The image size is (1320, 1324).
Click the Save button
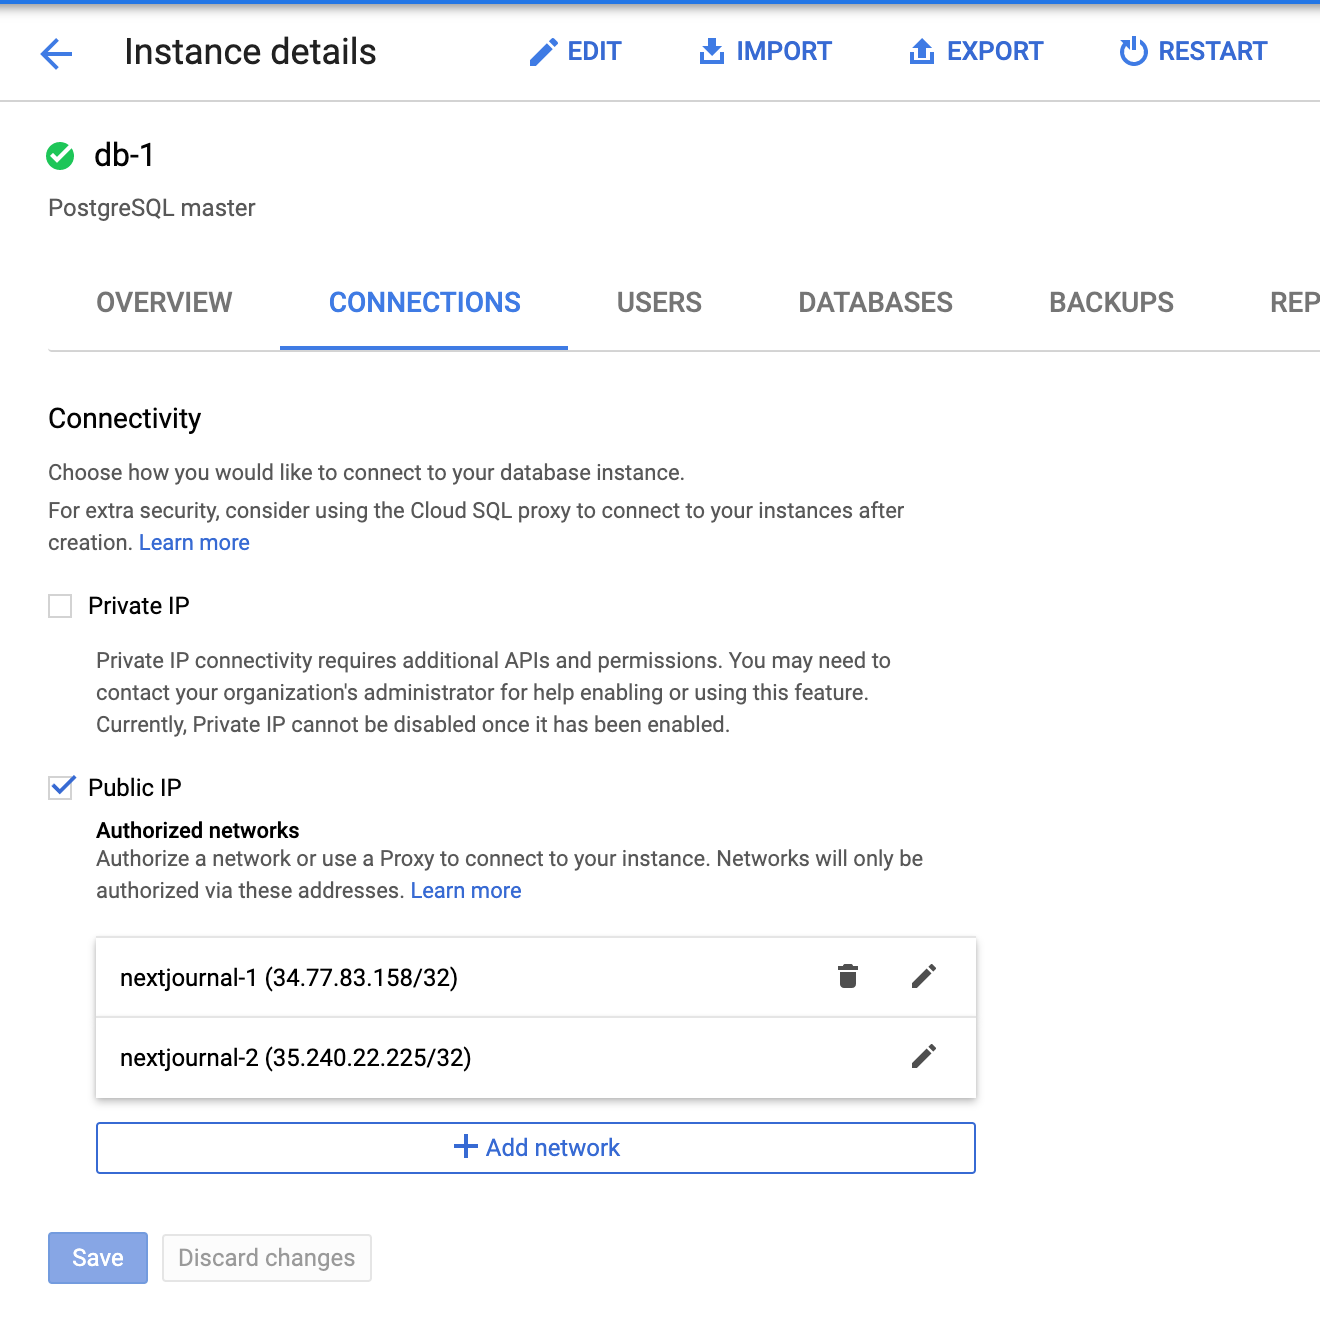point(98,1258)
